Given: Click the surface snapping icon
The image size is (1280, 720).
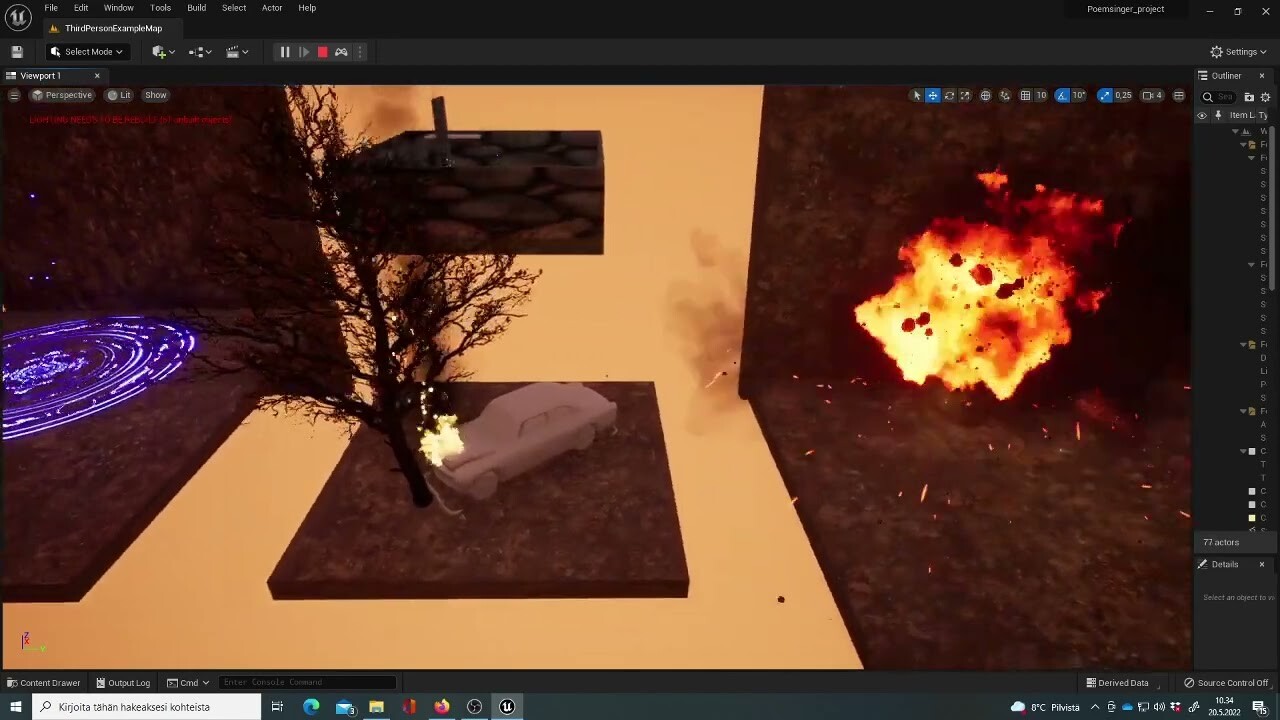Looking at the screenshot, I should [1005, 95].
